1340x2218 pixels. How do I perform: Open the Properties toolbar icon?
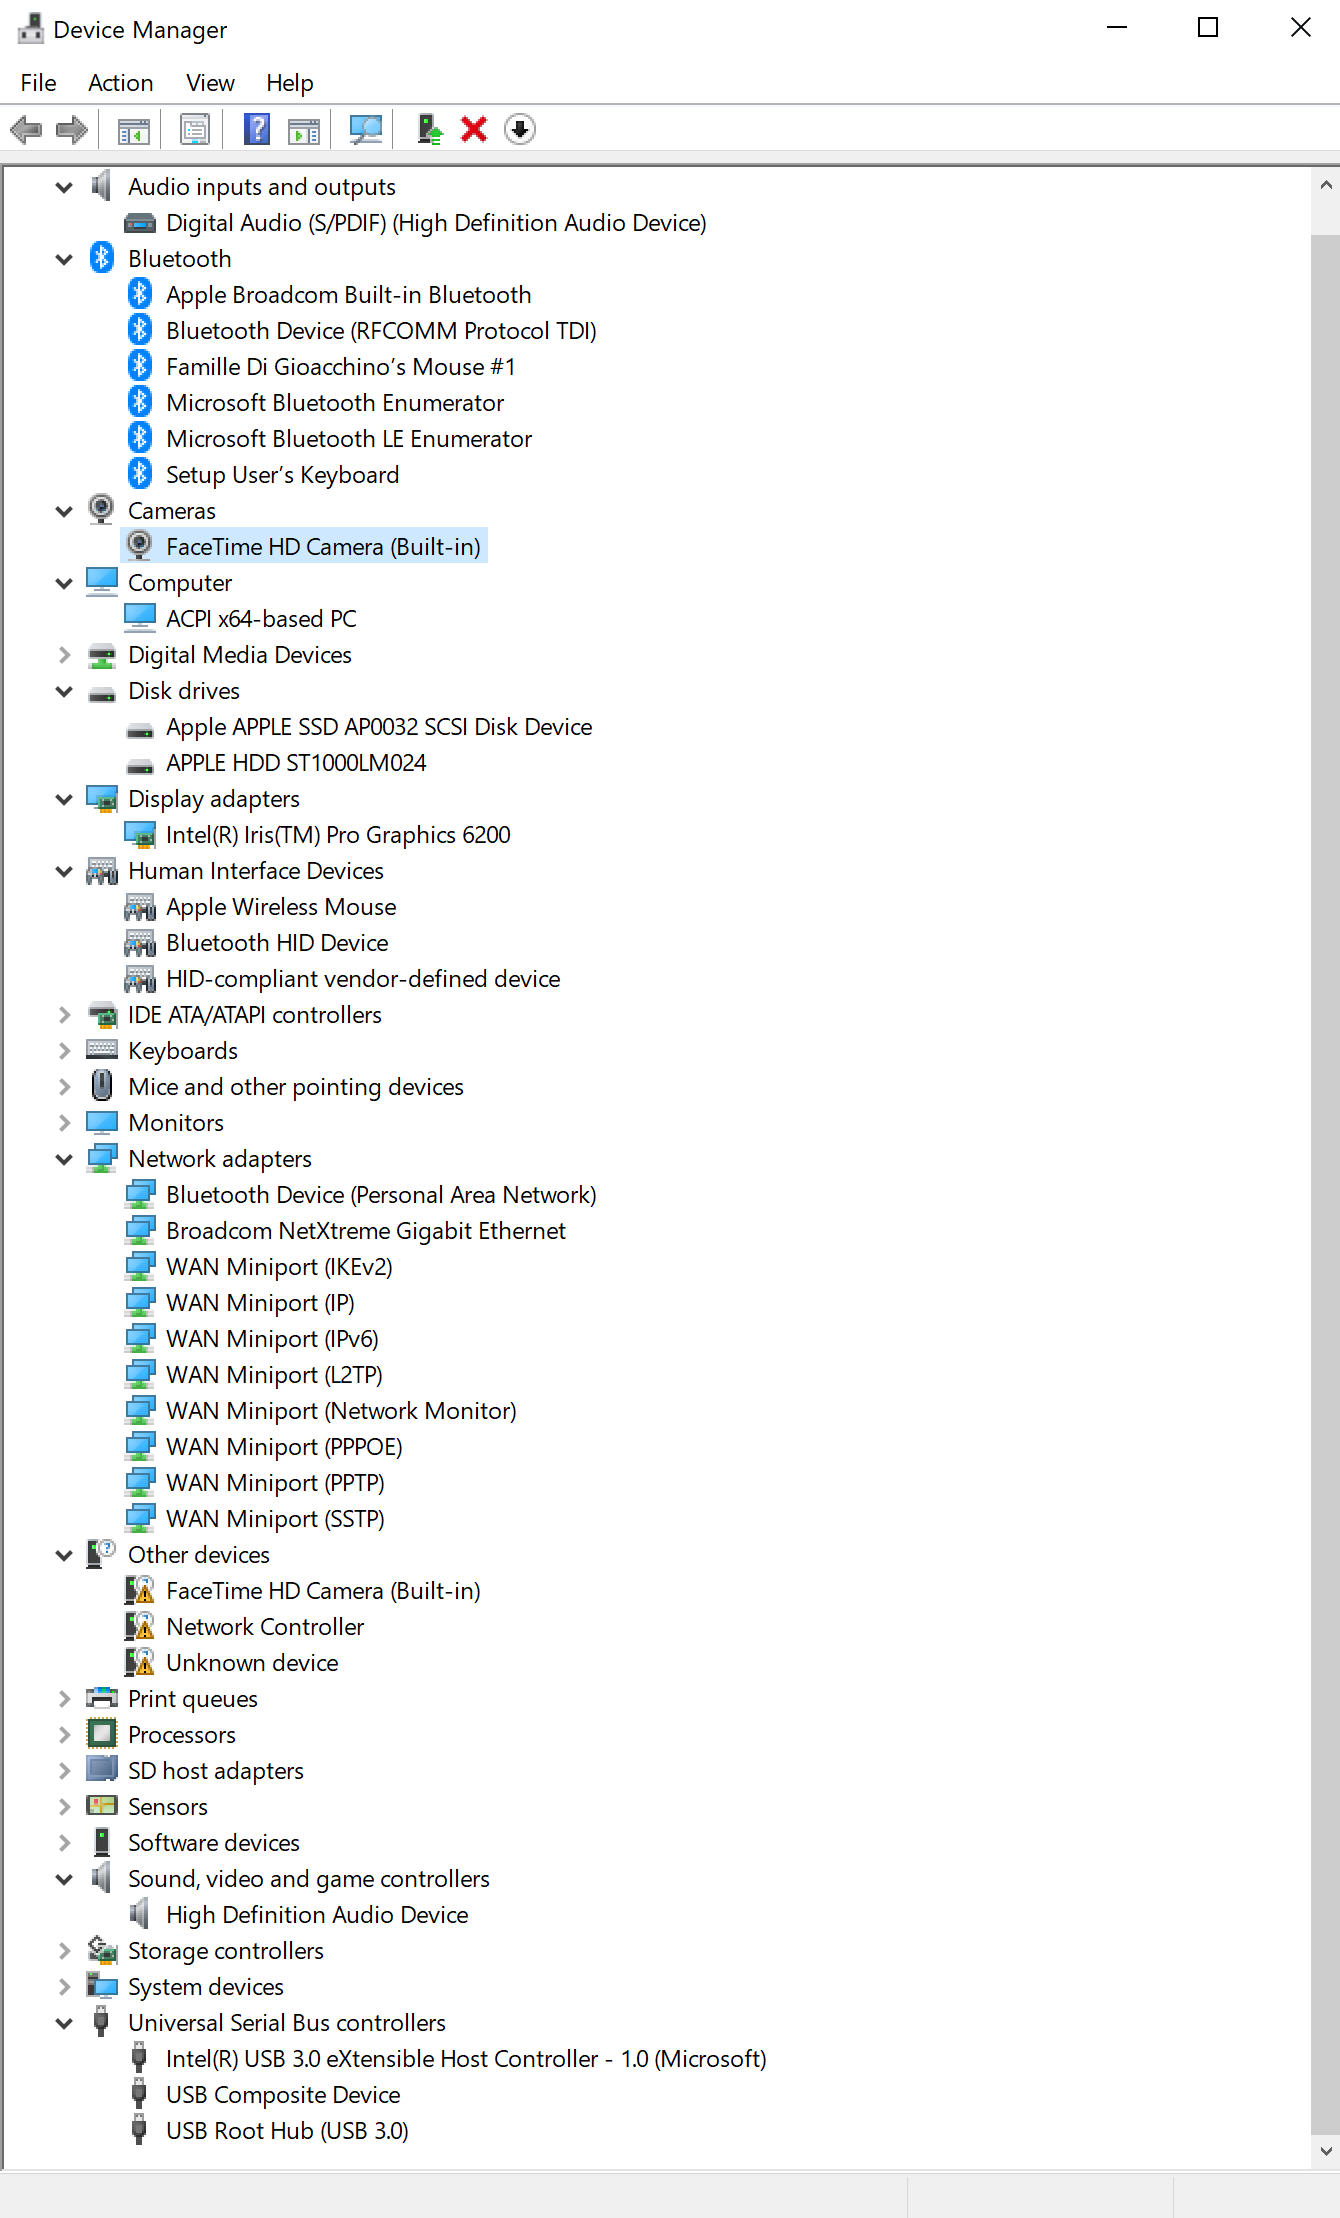[x=195, y=129]
